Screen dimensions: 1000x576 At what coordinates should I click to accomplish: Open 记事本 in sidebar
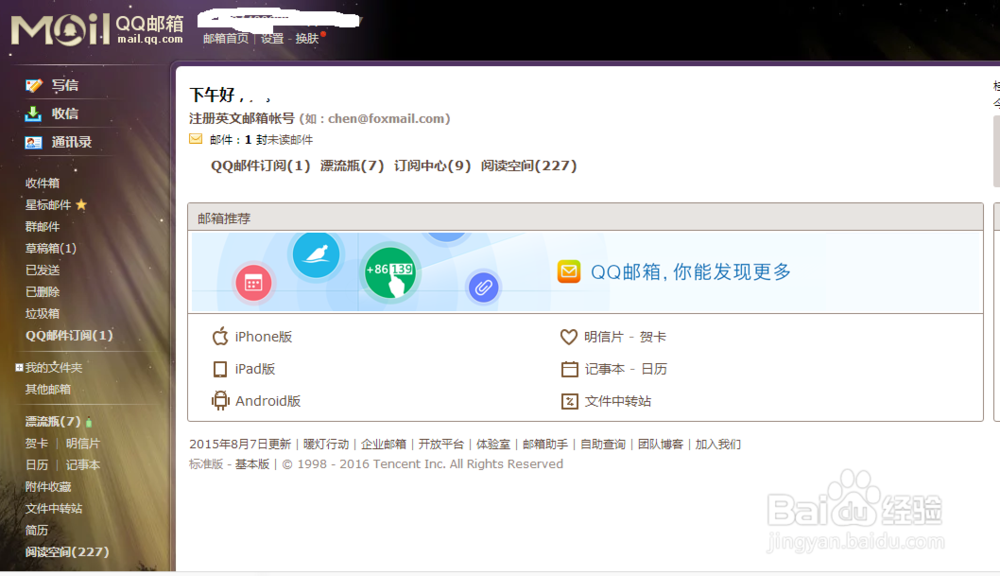tap(83, 465)
